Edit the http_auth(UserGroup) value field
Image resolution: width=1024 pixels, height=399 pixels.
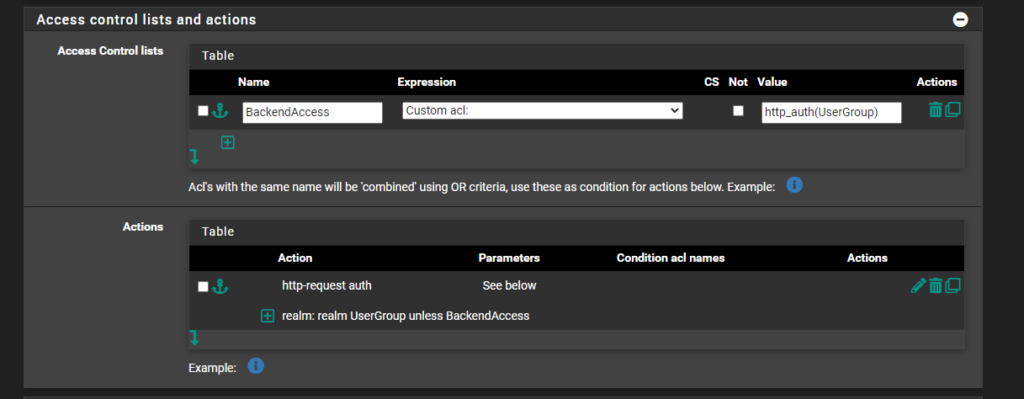click(x=831, y=112)
